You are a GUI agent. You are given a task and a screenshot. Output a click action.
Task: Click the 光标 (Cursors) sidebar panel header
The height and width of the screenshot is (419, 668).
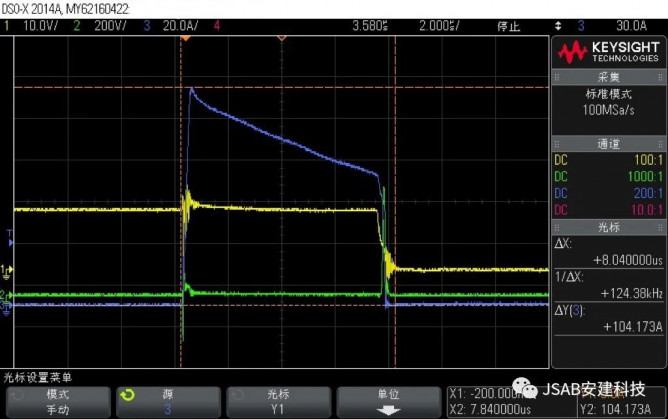click(x=609, y=227)
